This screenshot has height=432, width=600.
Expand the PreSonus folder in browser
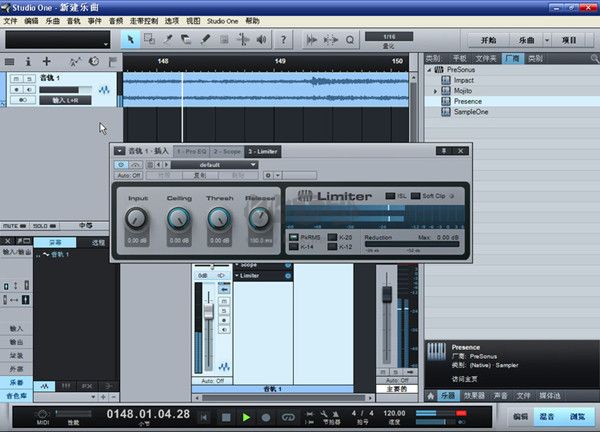pos(429,69)
